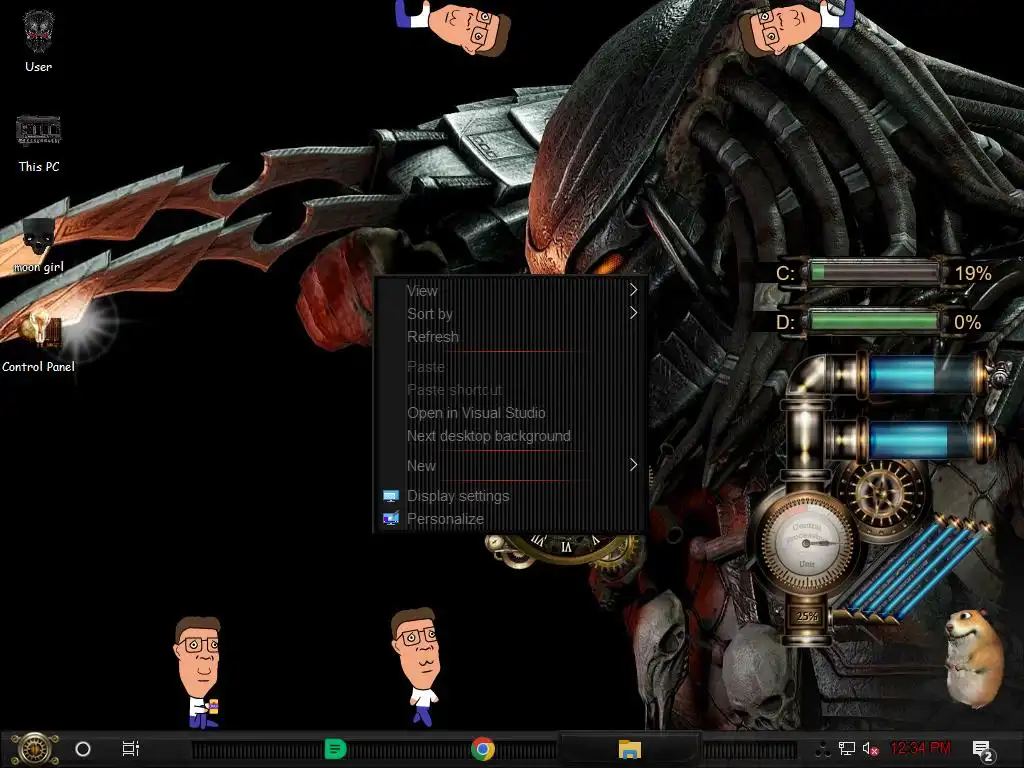This screenshot has height=768, width=1024.
Task: Choose Open in Visual Studio
Action: [511, 413]
